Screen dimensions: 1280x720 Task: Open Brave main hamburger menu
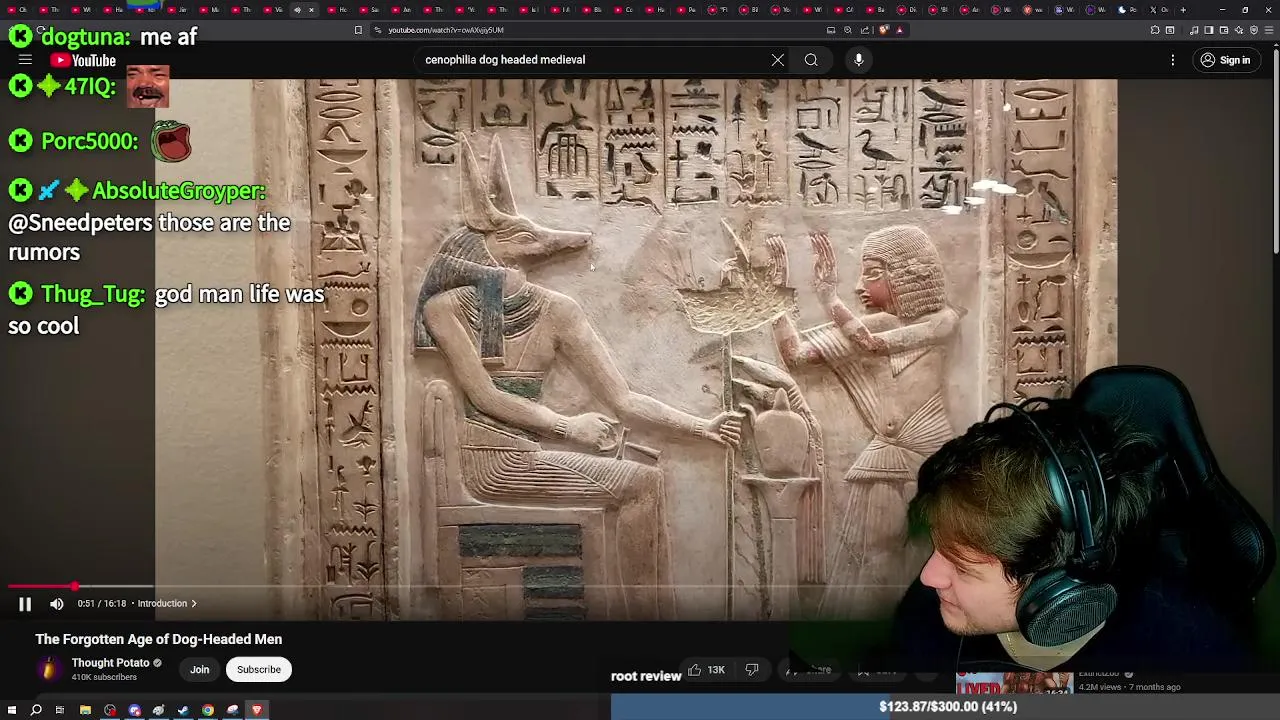click(1268, 30)
